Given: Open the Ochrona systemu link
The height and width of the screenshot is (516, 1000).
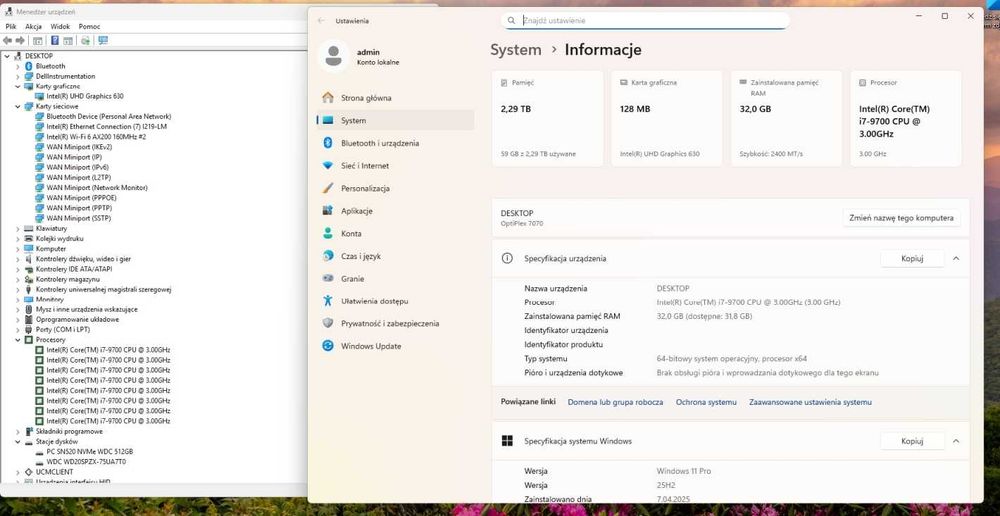Looking at the screenshot, I should pos(706,402).
